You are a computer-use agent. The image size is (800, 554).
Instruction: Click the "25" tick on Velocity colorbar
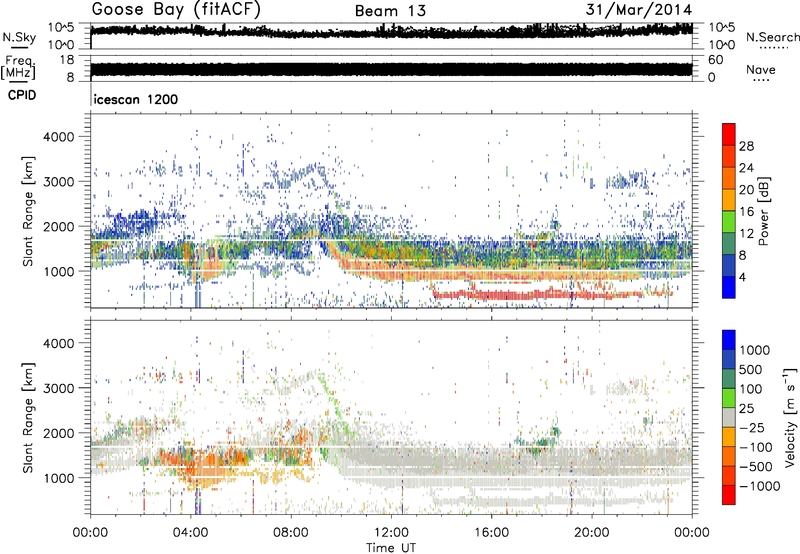pyautogui.click(x=747, y=408)
